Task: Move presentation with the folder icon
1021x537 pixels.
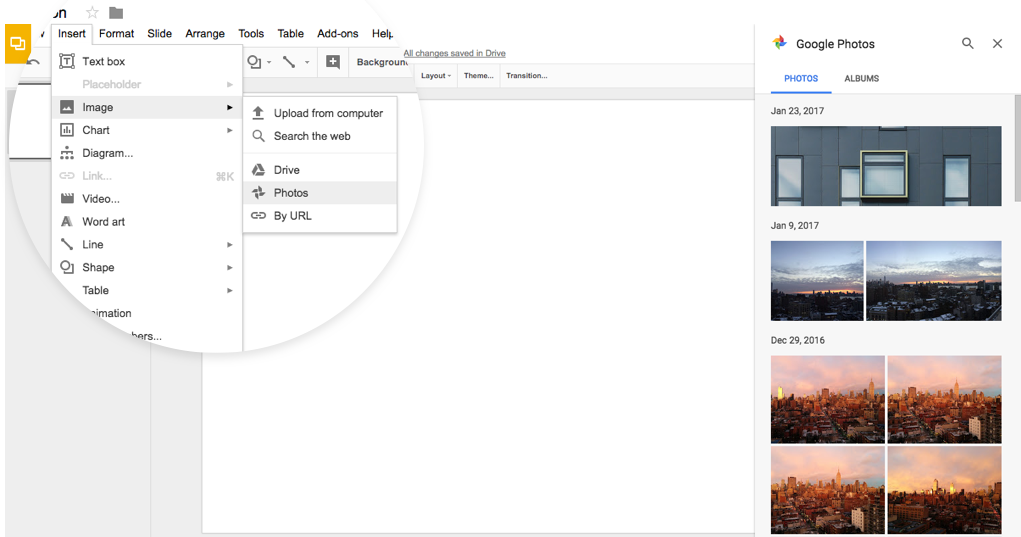Action: pos(116,12)
